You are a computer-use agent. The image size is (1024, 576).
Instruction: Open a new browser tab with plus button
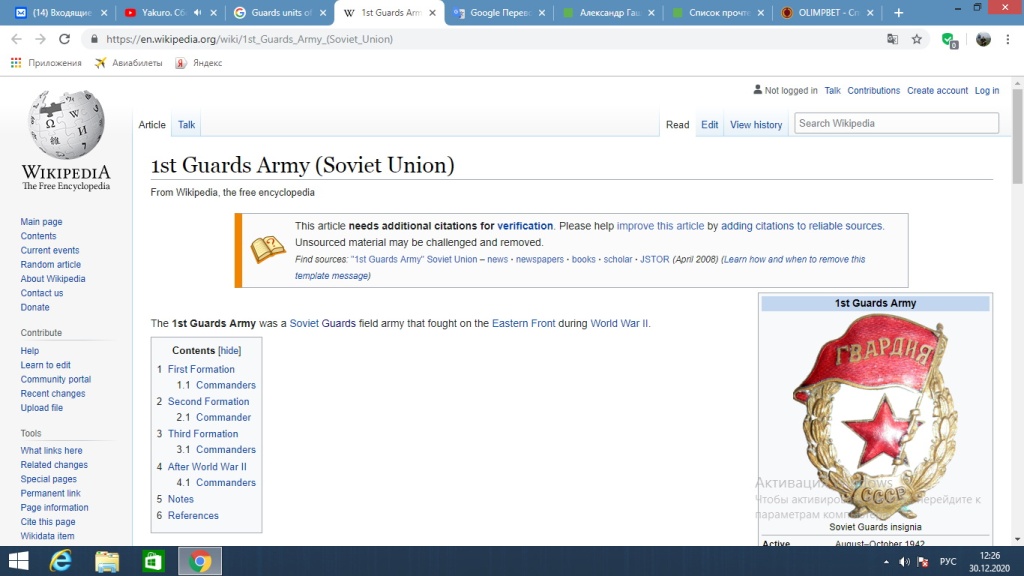pyautogui.click(x=898, y=13)
